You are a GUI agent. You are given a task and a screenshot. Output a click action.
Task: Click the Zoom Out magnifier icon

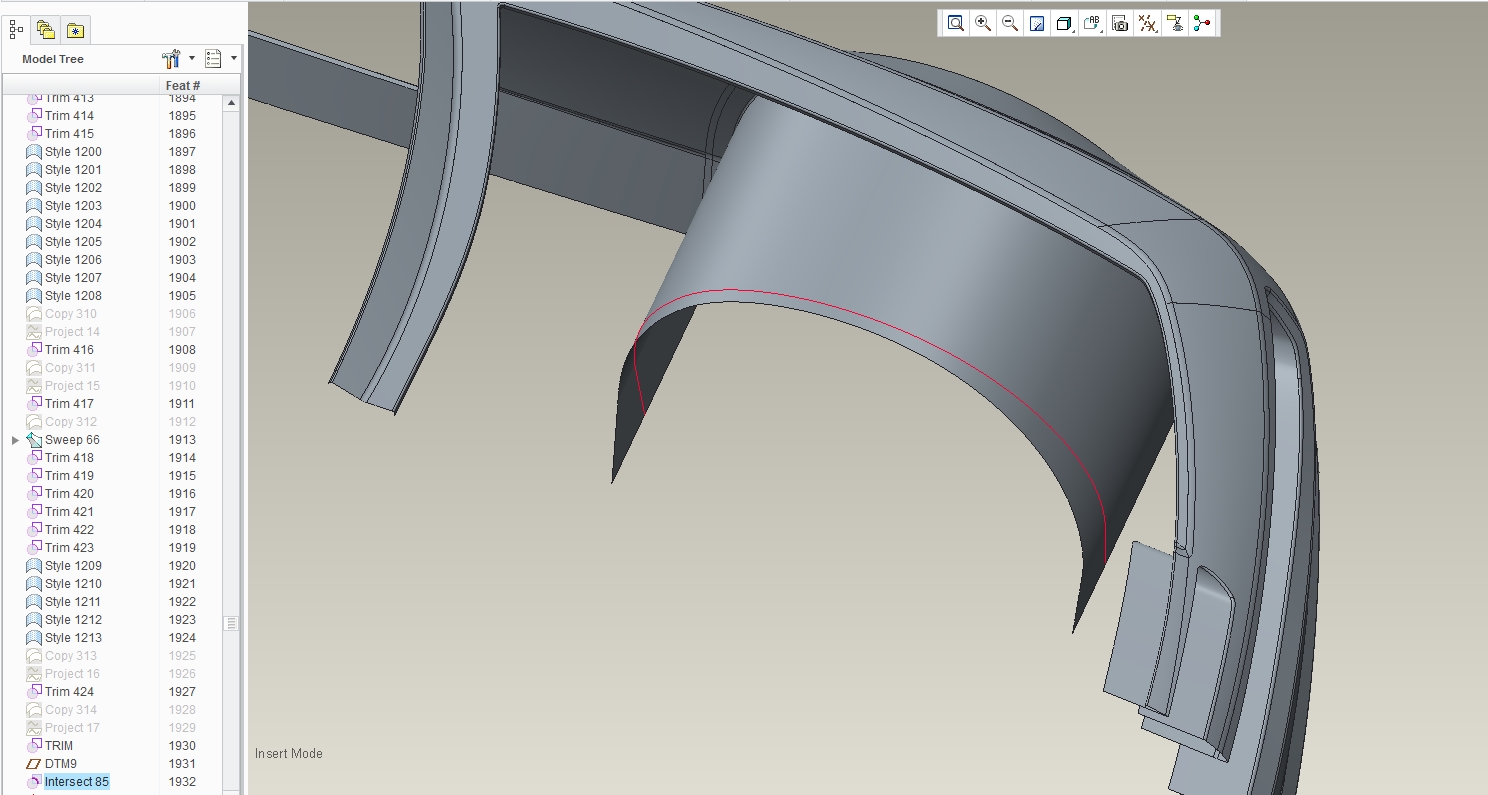(x=1010, y=23)
